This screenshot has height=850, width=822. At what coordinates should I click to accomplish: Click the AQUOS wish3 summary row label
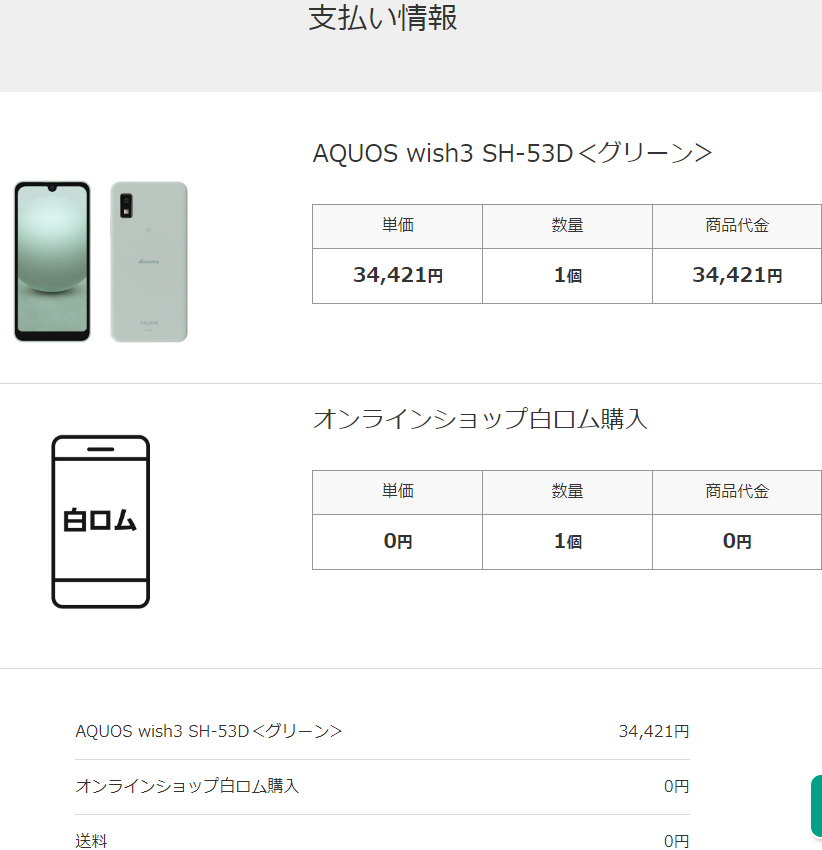click(209, 731)
